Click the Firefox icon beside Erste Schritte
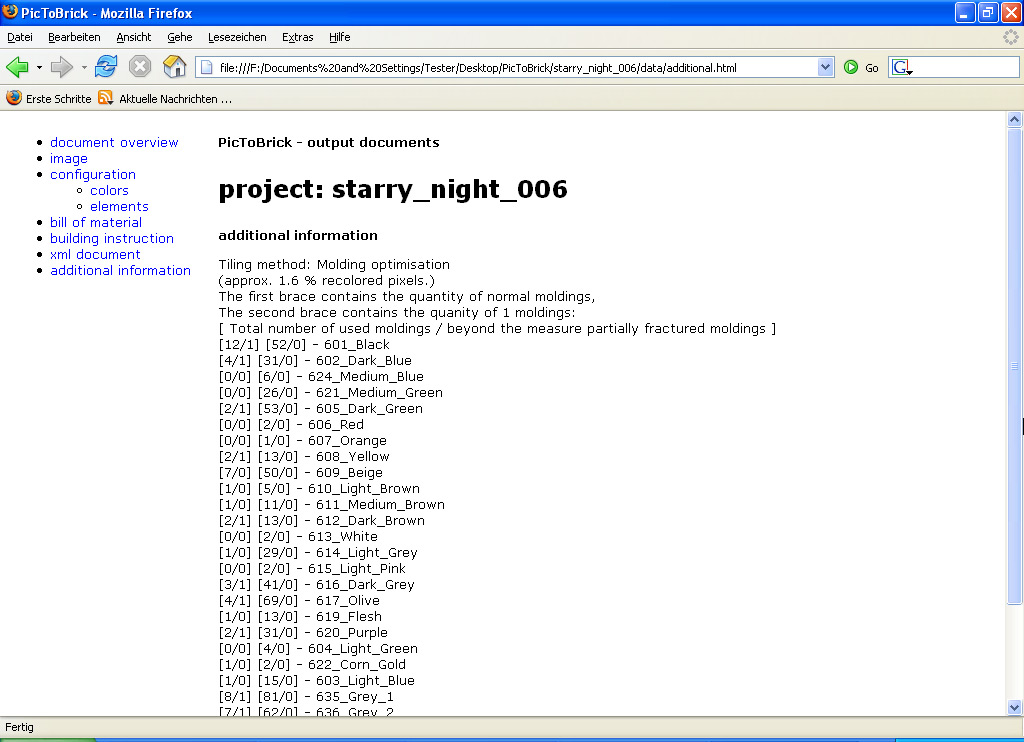Image resolution: width=1024 pixels, height=742 pixels. [x=14, y=98]
